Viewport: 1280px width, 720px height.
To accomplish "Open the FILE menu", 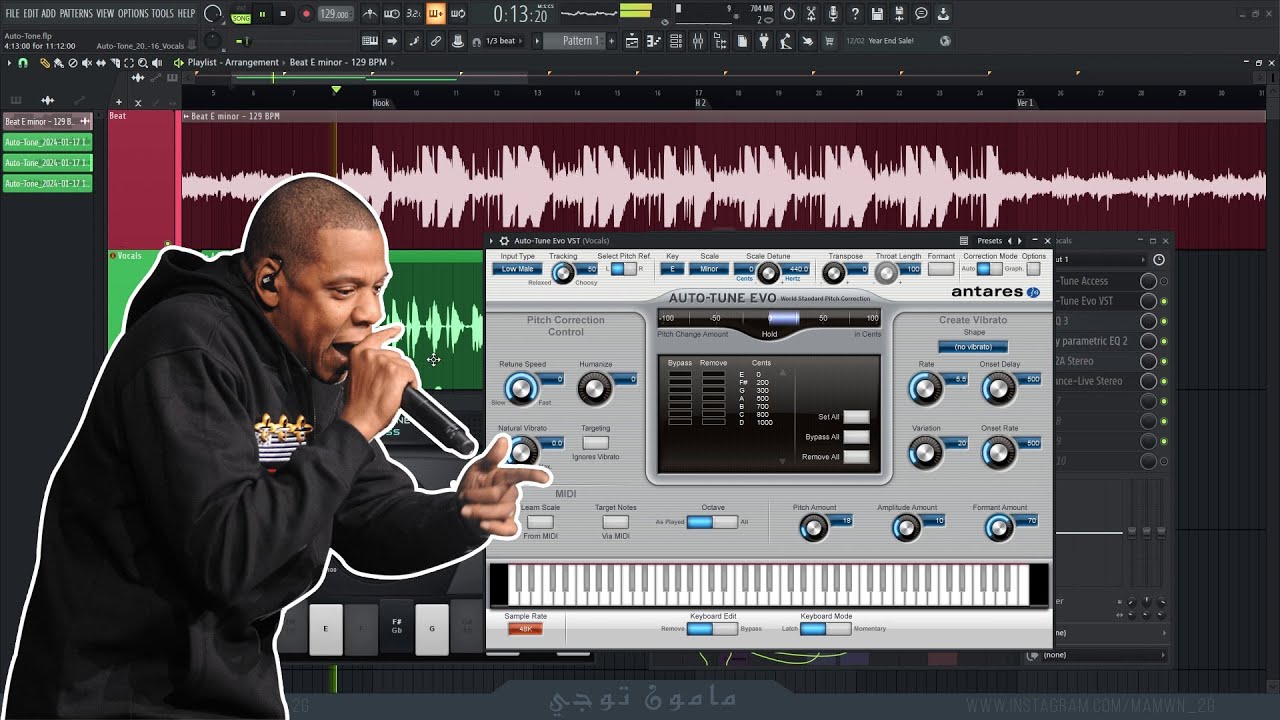I will (12, 13).
